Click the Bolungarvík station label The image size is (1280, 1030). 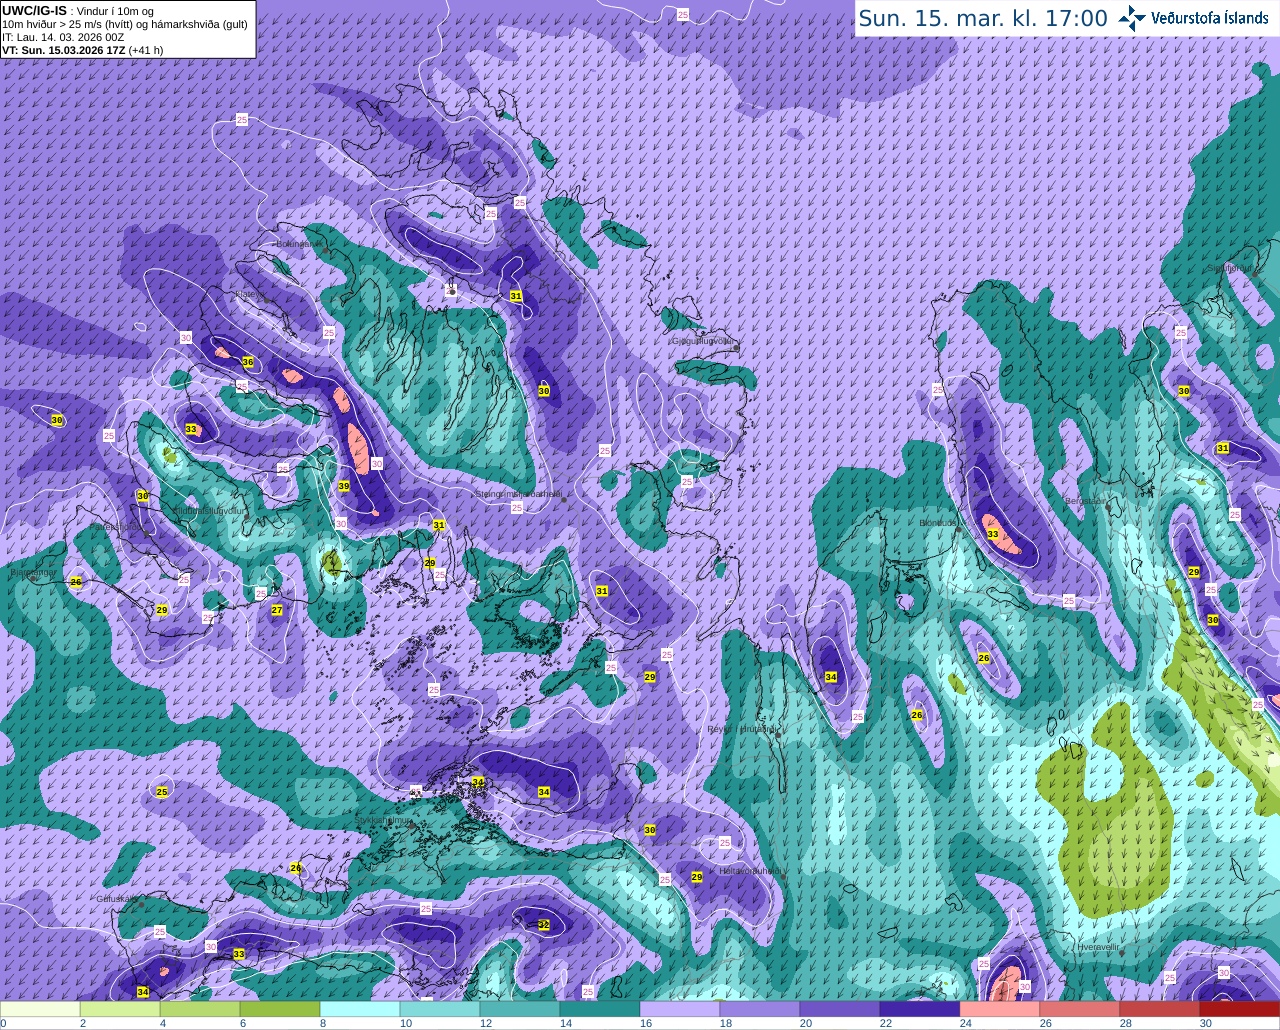(298, 243)
